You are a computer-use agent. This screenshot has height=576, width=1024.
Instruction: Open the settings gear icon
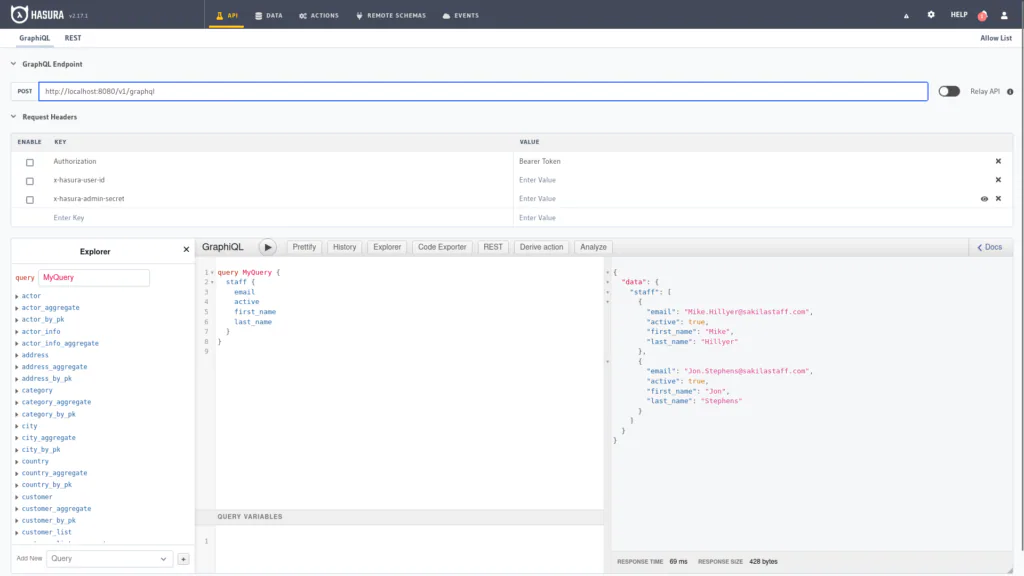[931, 15]
